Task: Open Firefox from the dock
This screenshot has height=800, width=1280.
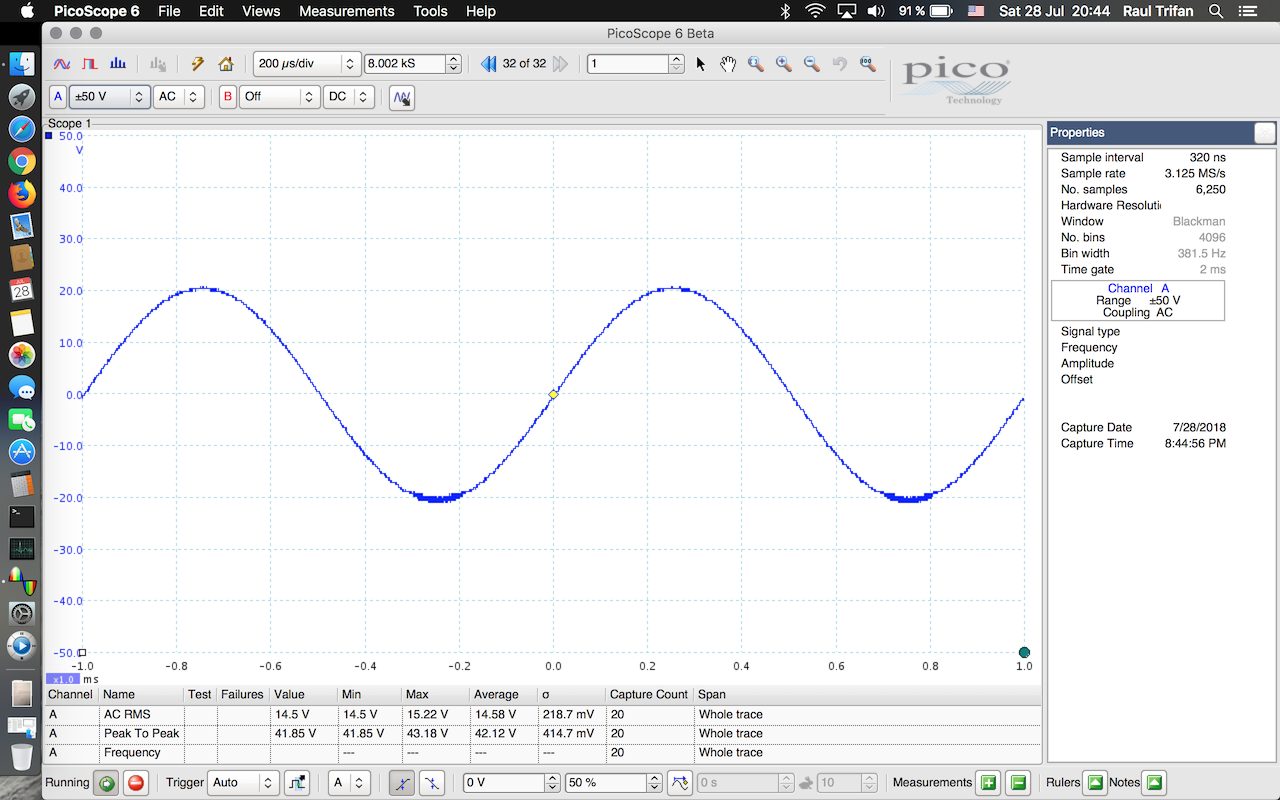Action: 22,193
